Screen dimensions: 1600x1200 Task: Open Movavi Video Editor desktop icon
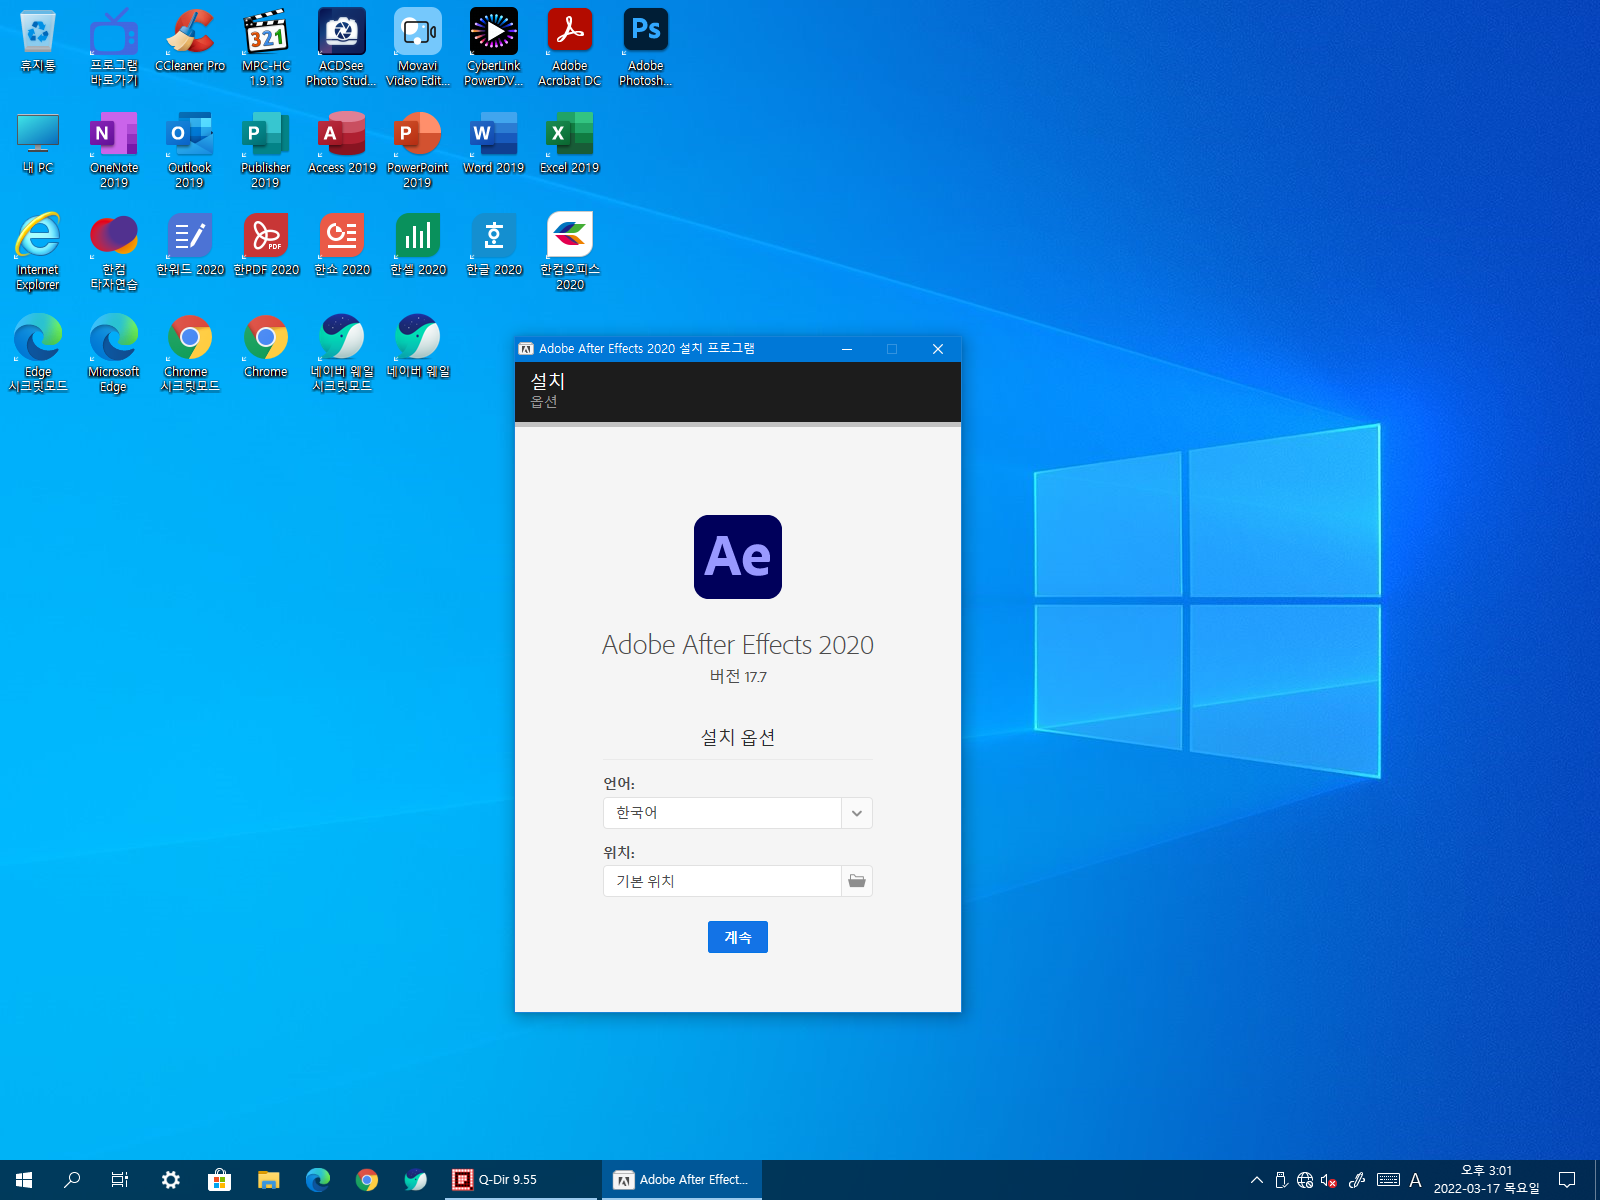point(418,48)
